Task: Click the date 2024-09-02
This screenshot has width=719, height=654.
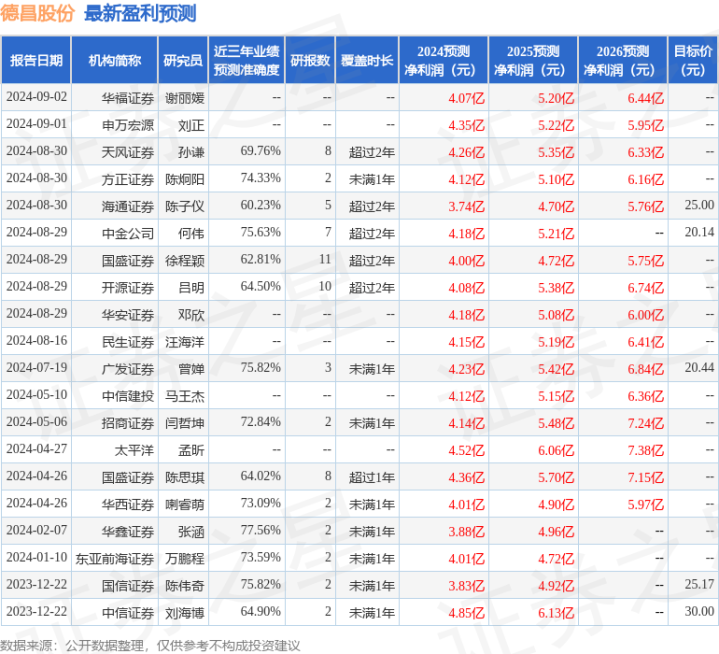Action: click(x=37, y=97)
